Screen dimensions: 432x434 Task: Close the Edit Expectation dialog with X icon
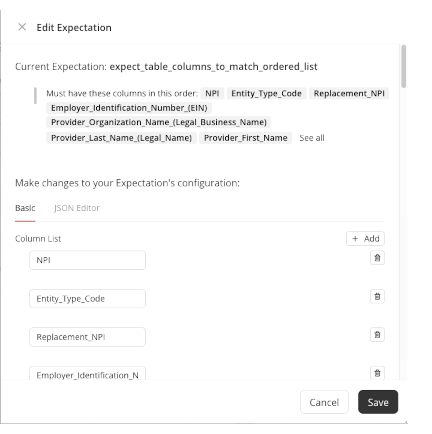pos(22,27)
